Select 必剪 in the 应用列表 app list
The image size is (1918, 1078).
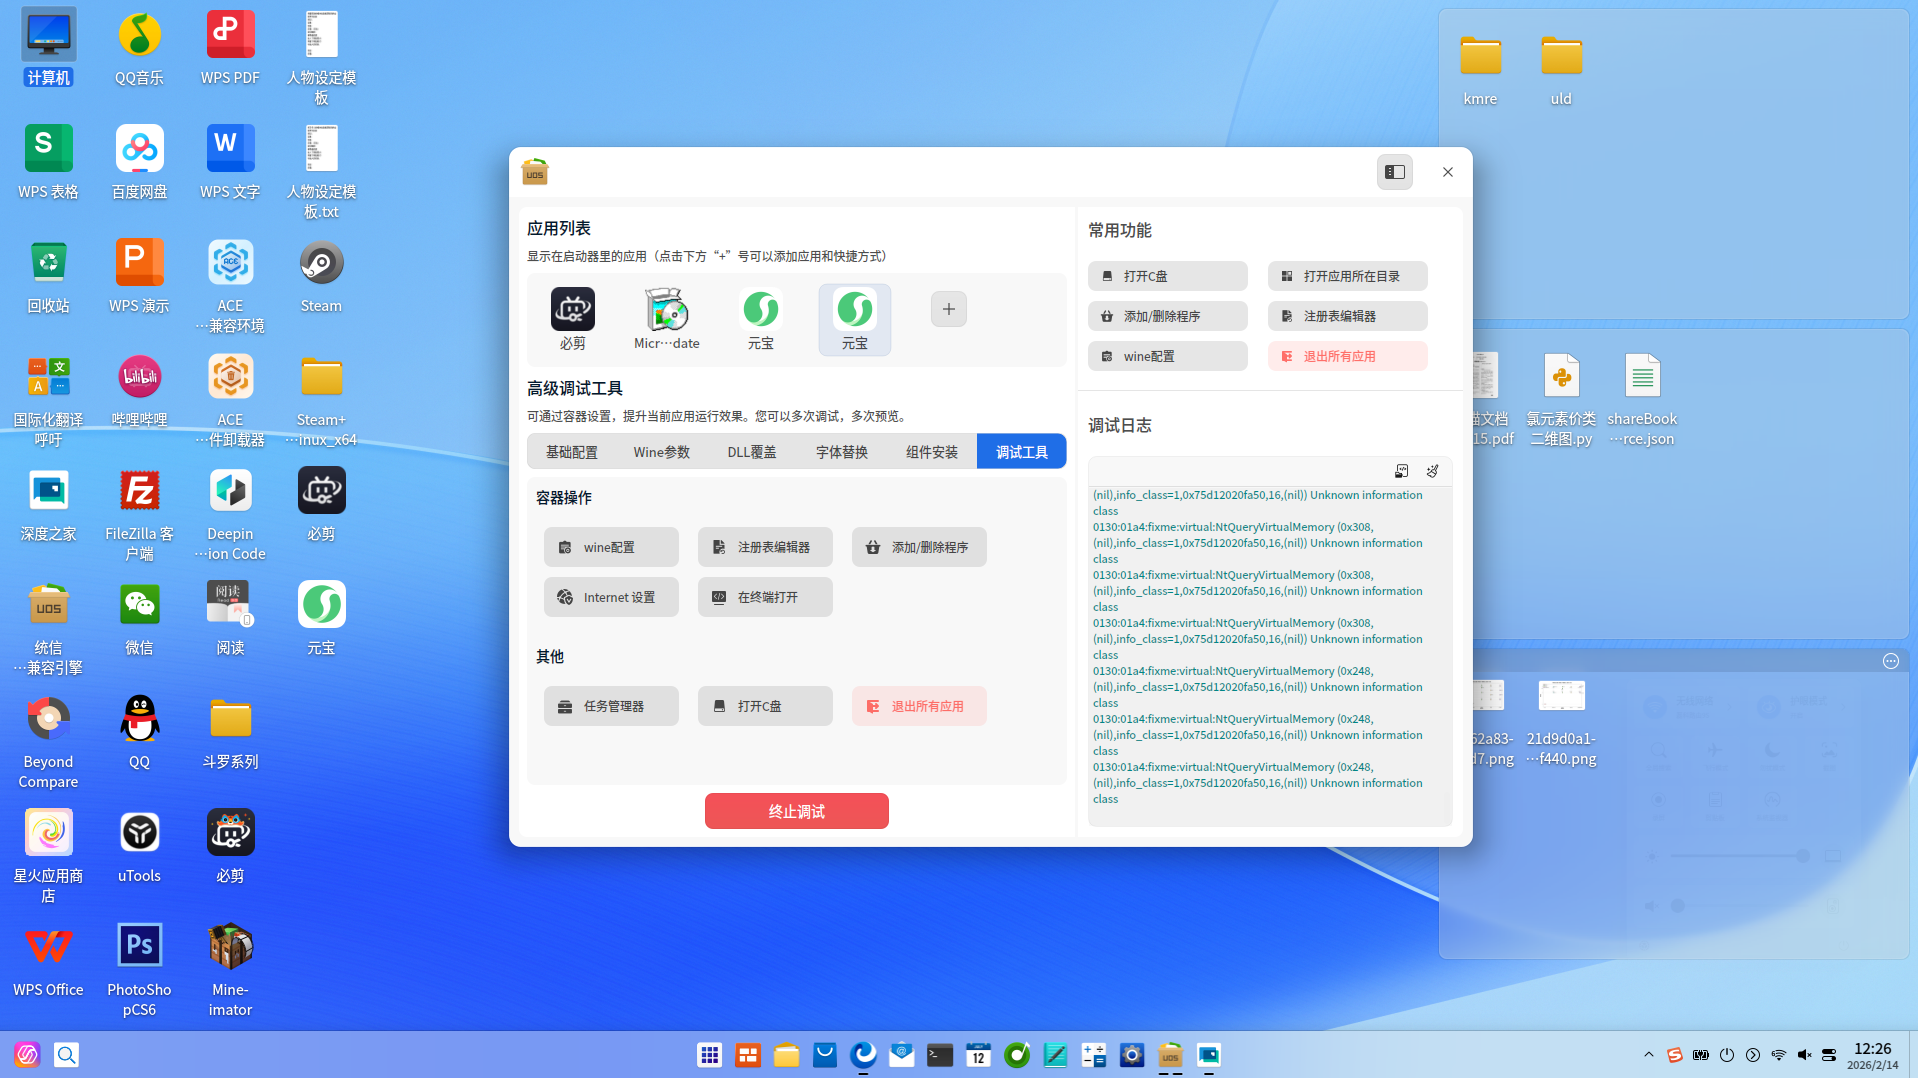573,319
